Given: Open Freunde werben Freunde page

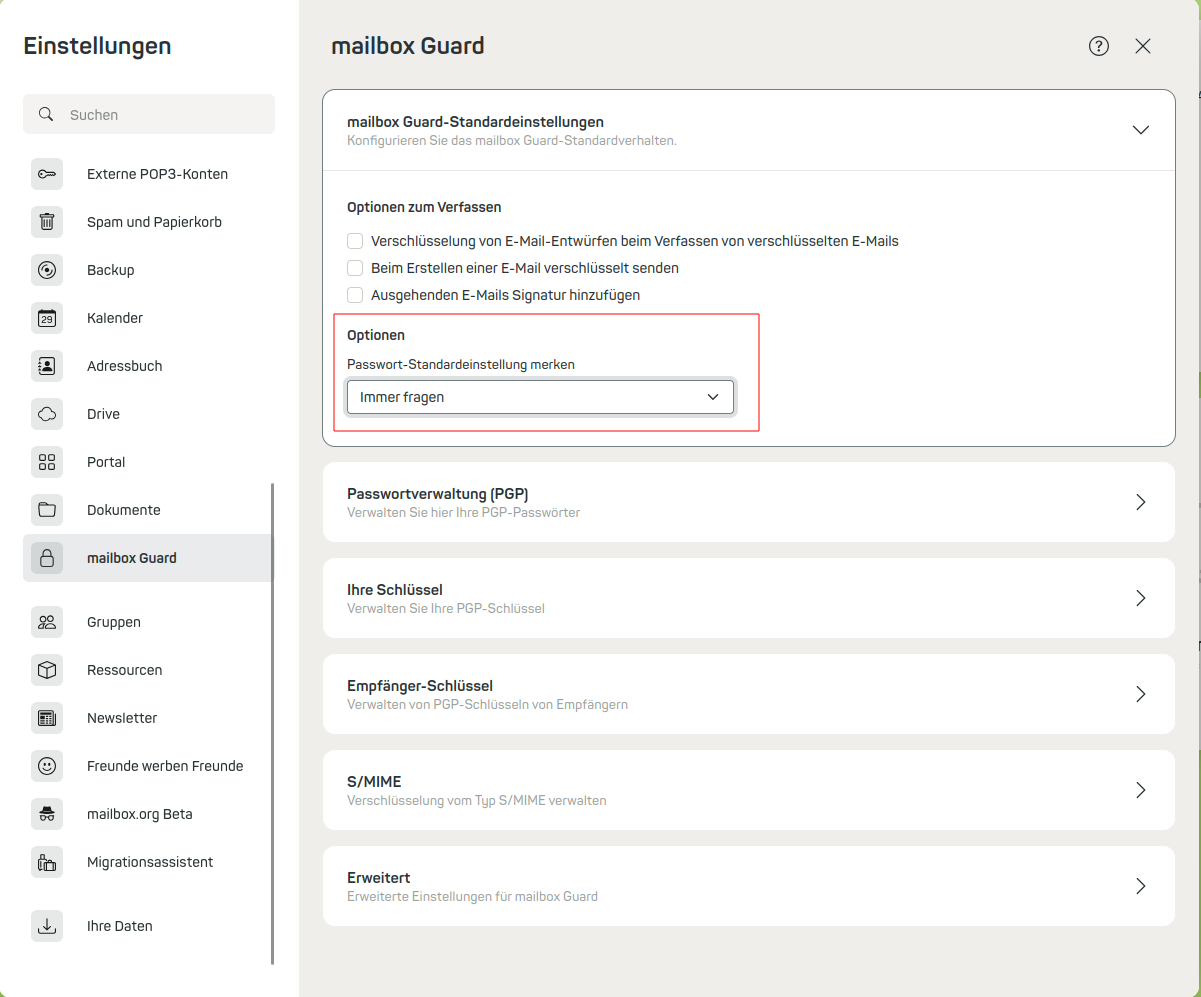Looking at the screenshot, I should (x=148, y=766).
